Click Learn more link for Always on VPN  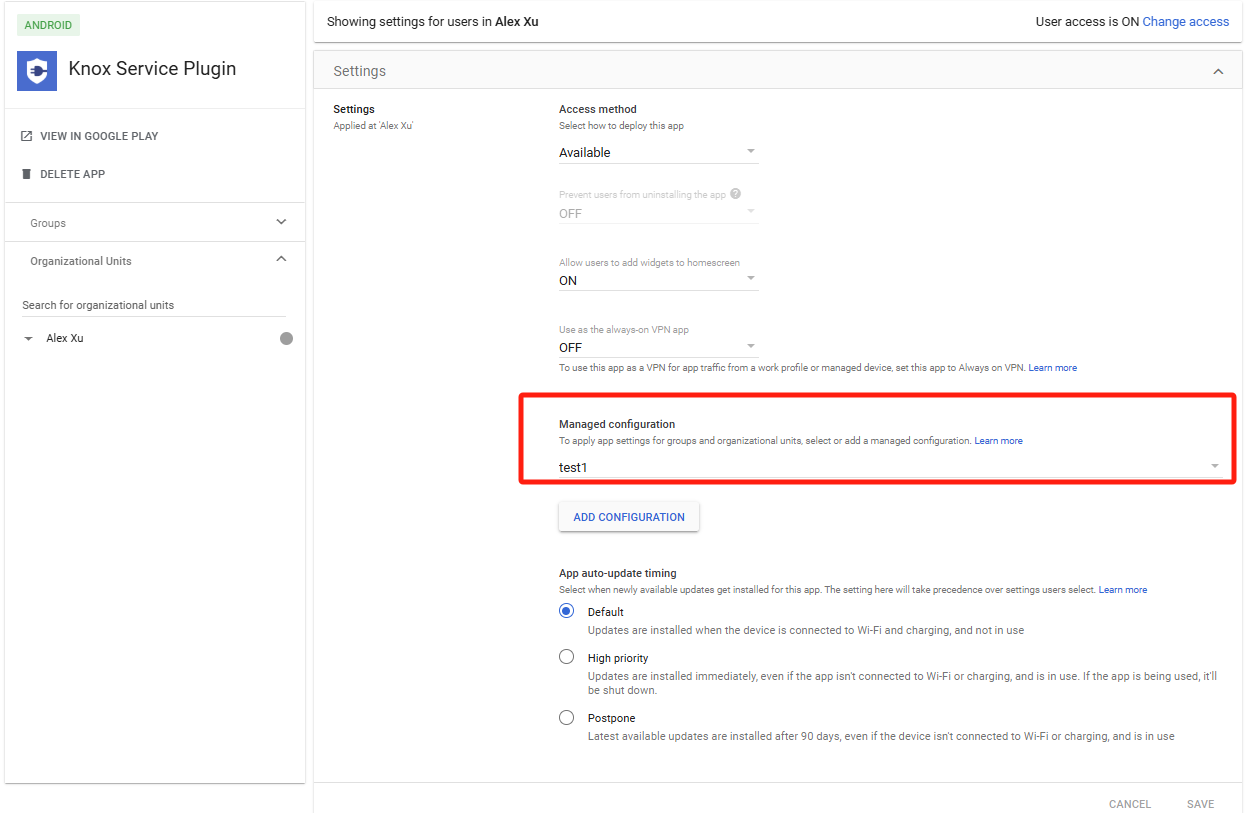pos(1052,368)
